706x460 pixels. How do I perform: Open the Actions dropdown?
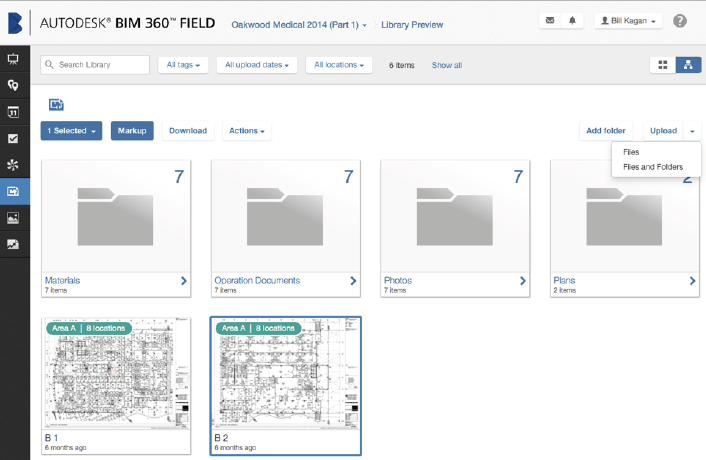(247, 131)
